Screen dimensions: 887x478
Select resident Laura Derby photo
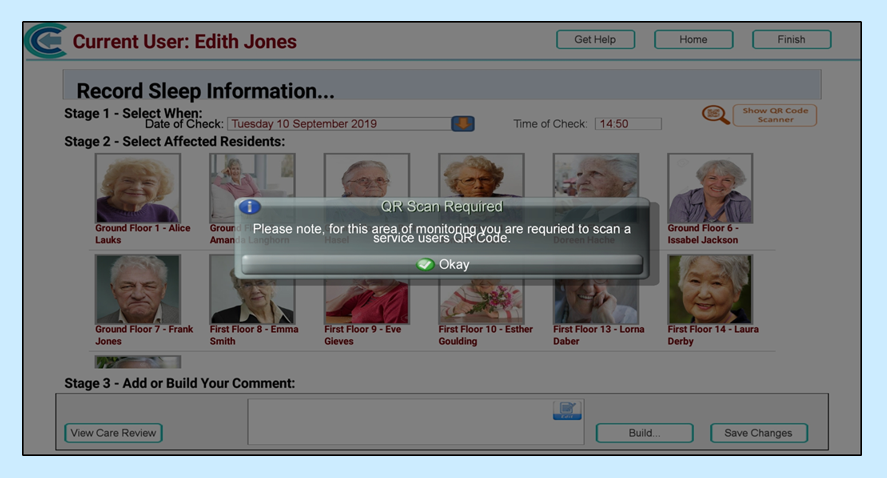coord(710,289)
